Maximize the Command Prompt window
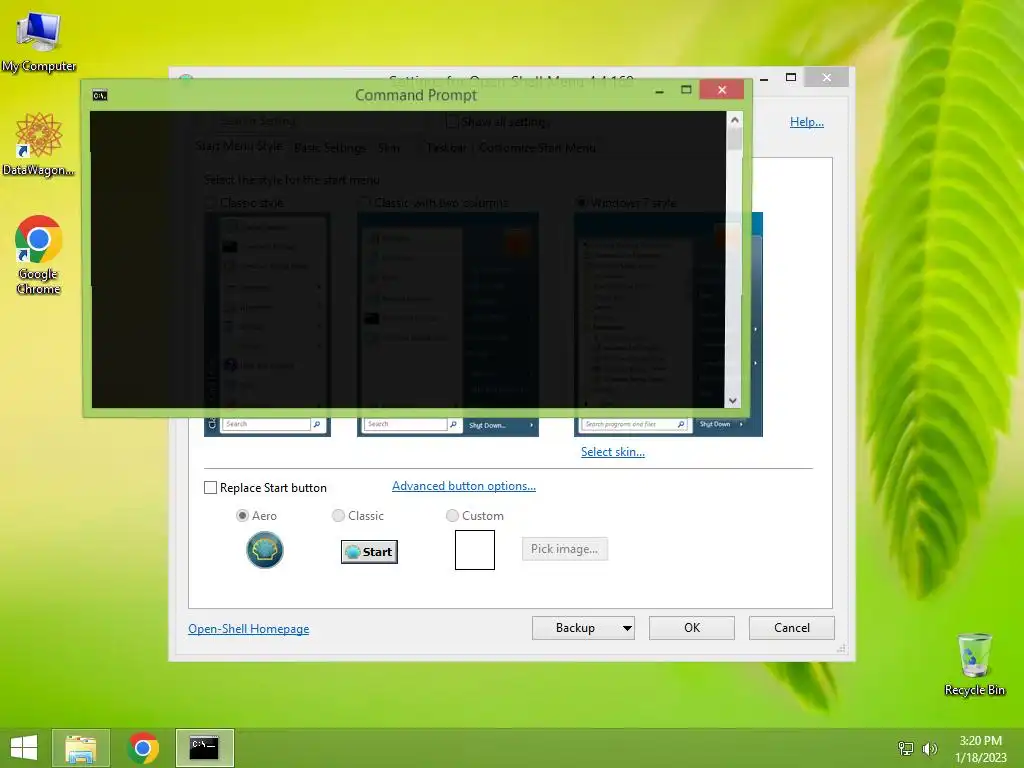 686,90
